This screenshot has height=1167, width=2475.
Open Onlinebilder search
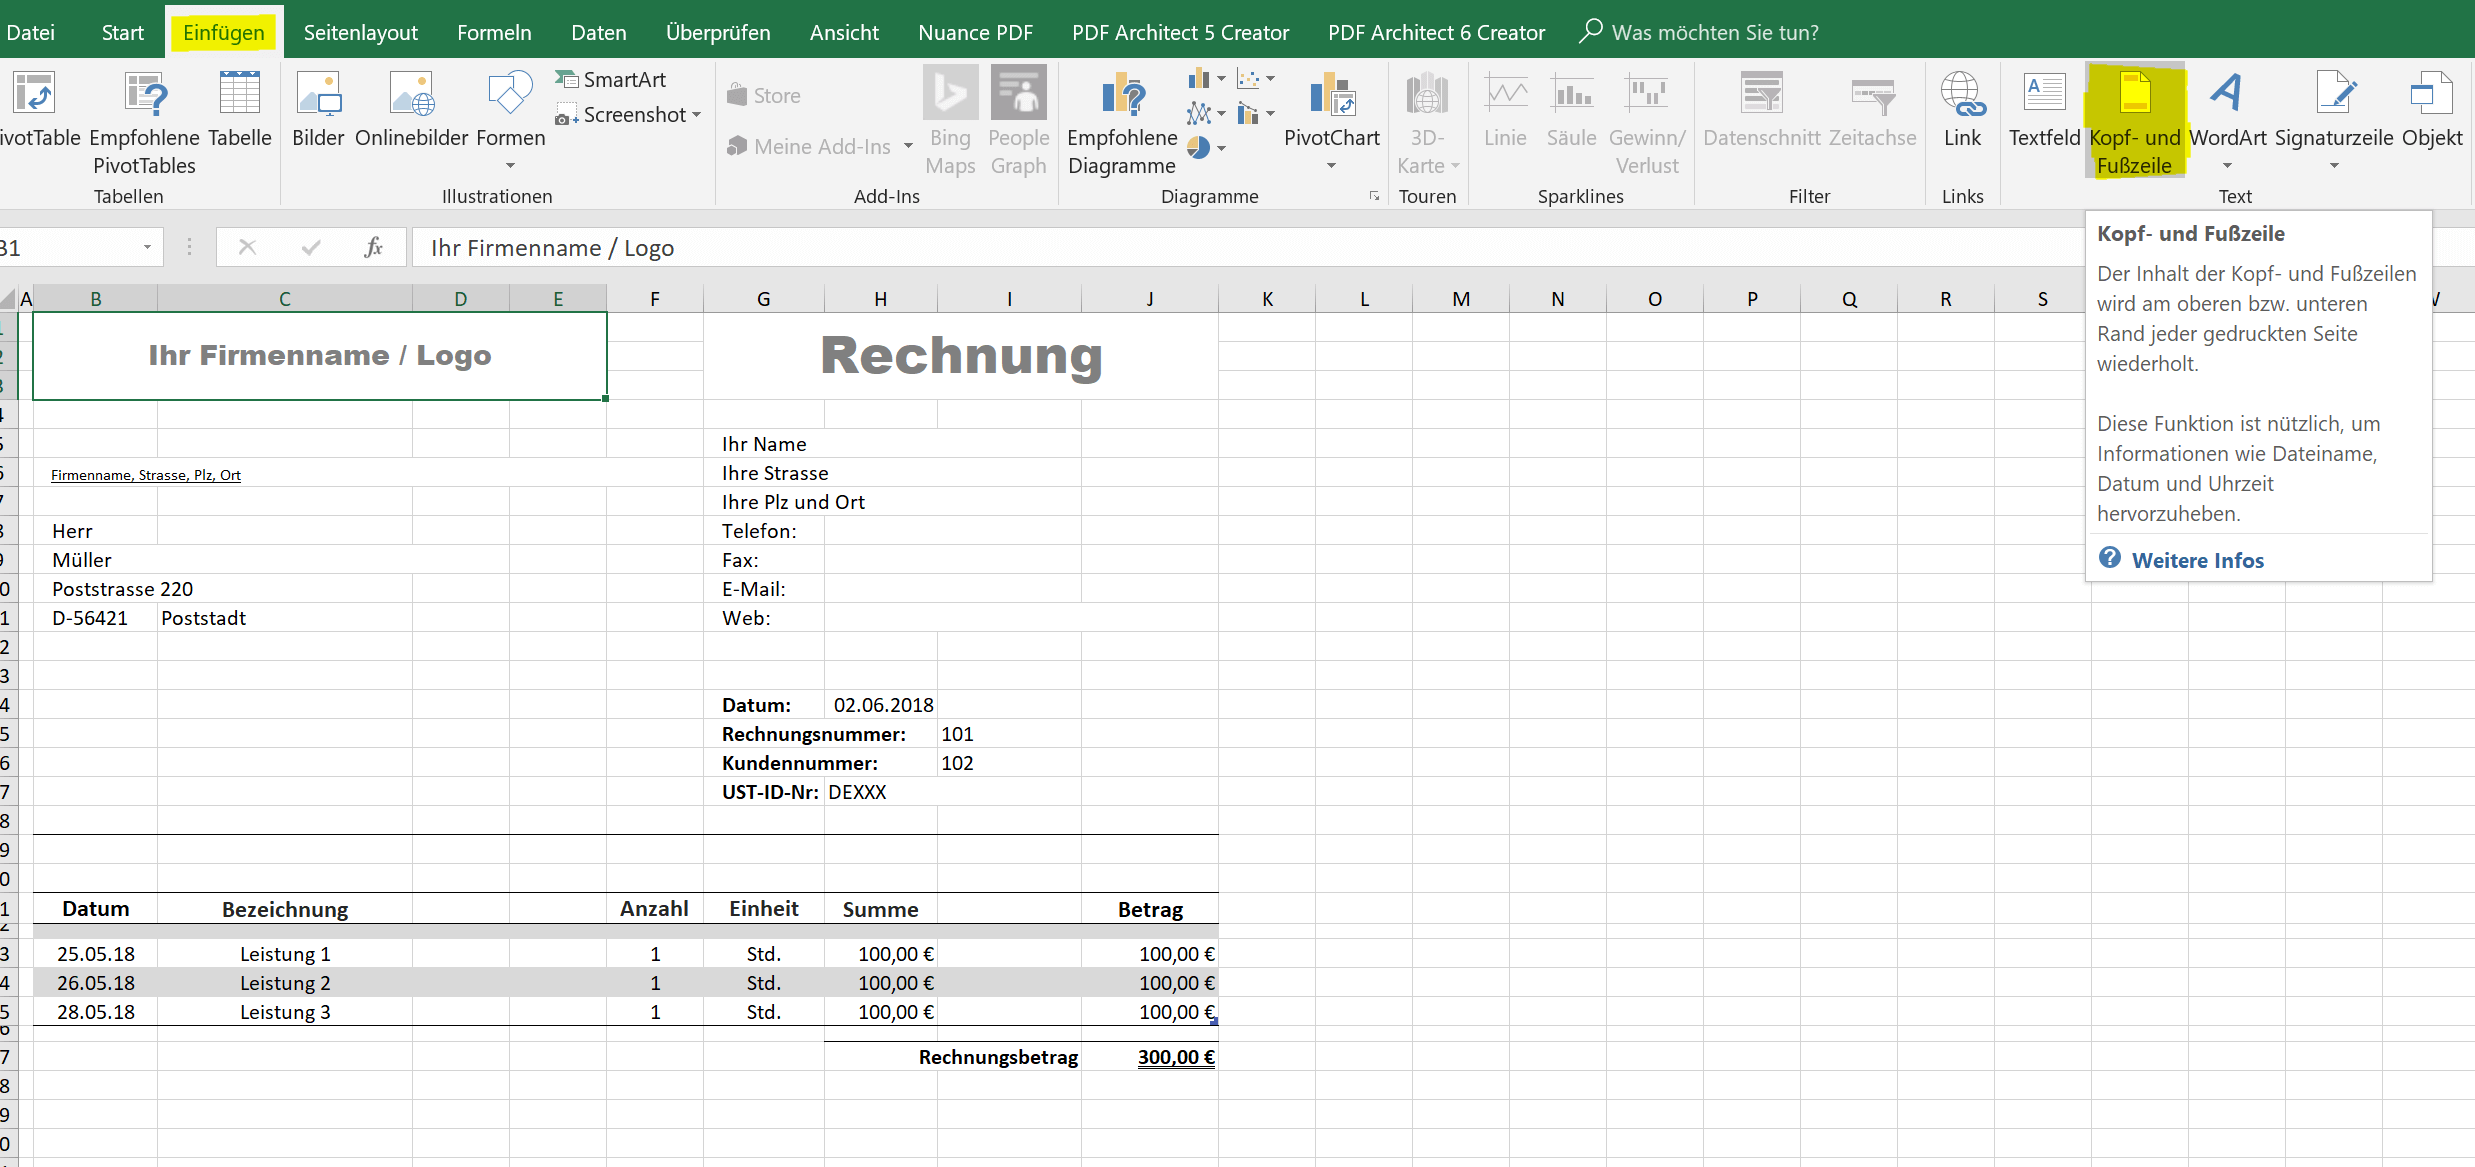[413, 110]
